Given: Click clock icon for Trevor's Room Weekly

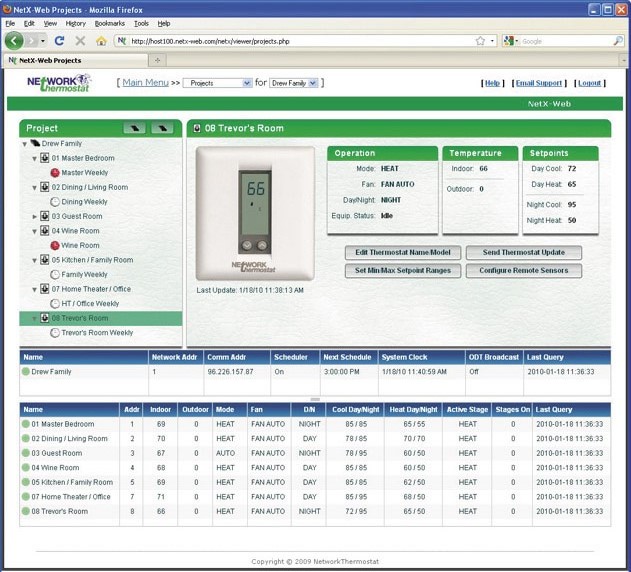Looking at the screenshot, I should point(55,332).
